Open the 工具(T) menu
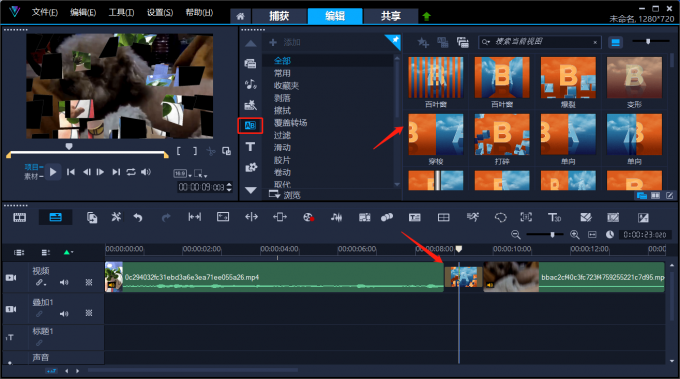Screen dimensions: 680x379 121,12
